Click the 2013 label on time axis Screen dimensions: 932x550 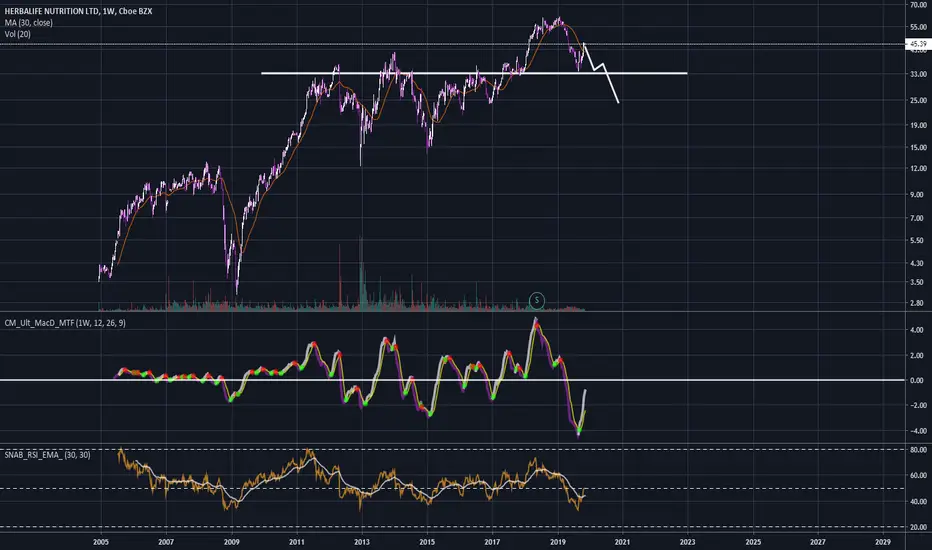tap(361, 542)
